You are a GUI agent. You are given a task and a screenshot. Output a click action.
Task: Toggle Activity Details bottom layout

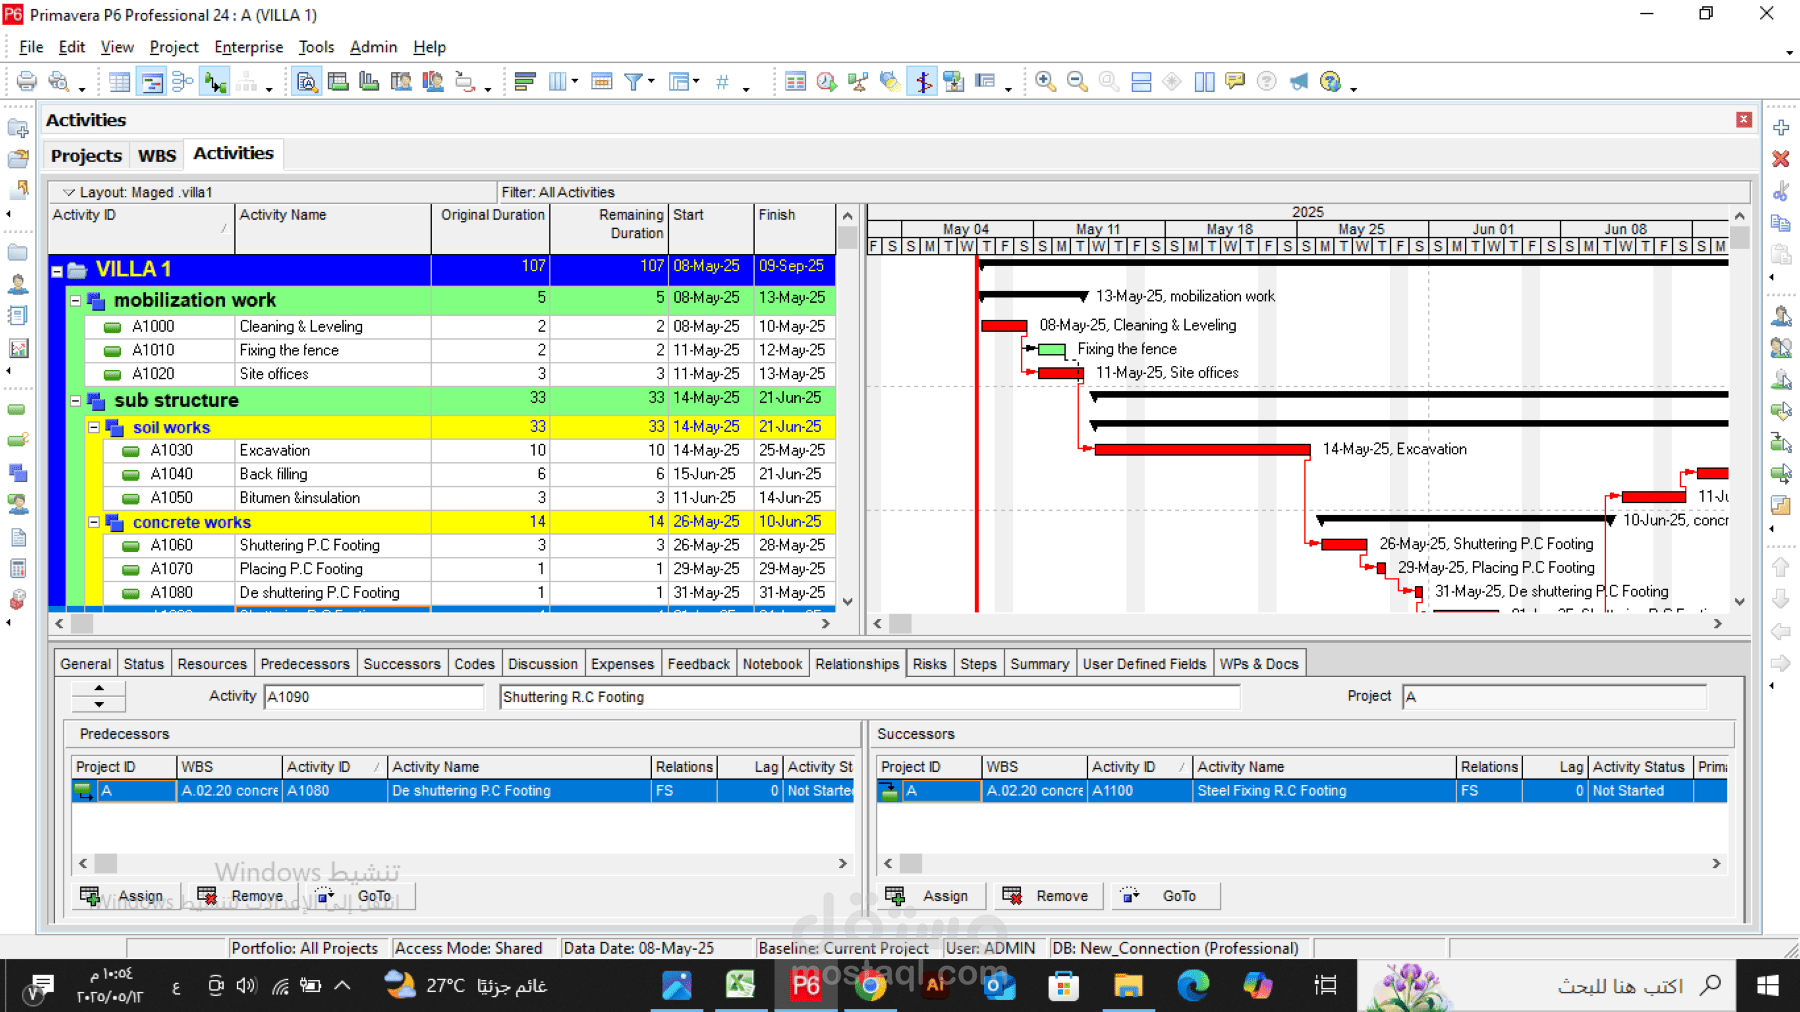(307, 81)
